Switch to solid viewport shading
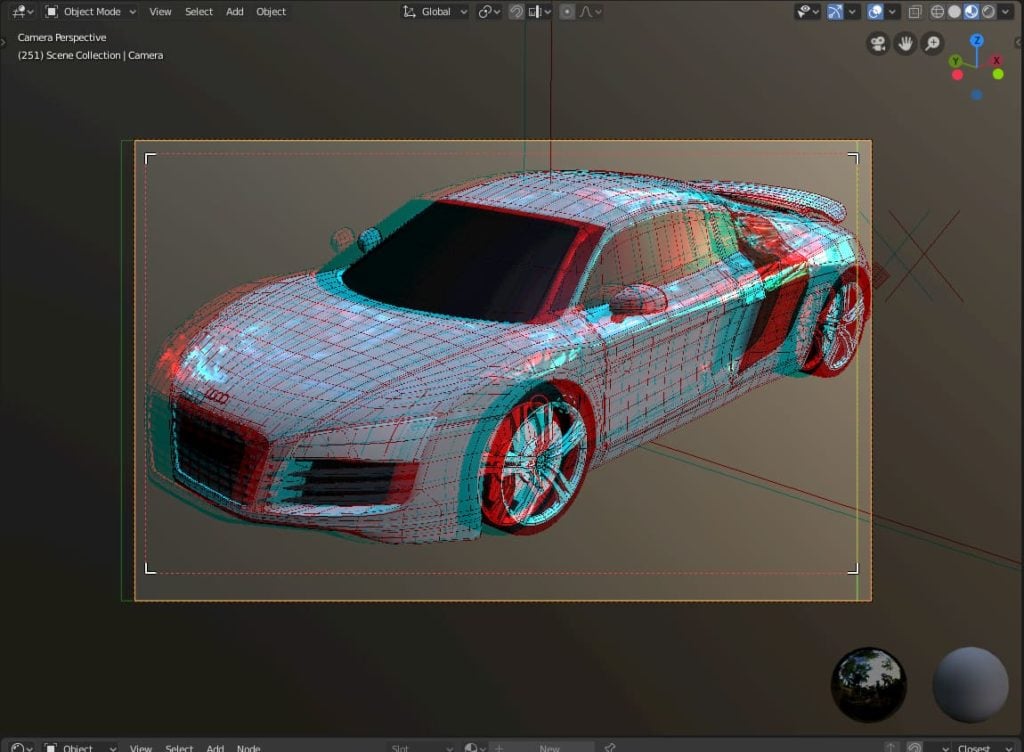The height and width of the screenshot is (752, 1024). tap(954, 12)
